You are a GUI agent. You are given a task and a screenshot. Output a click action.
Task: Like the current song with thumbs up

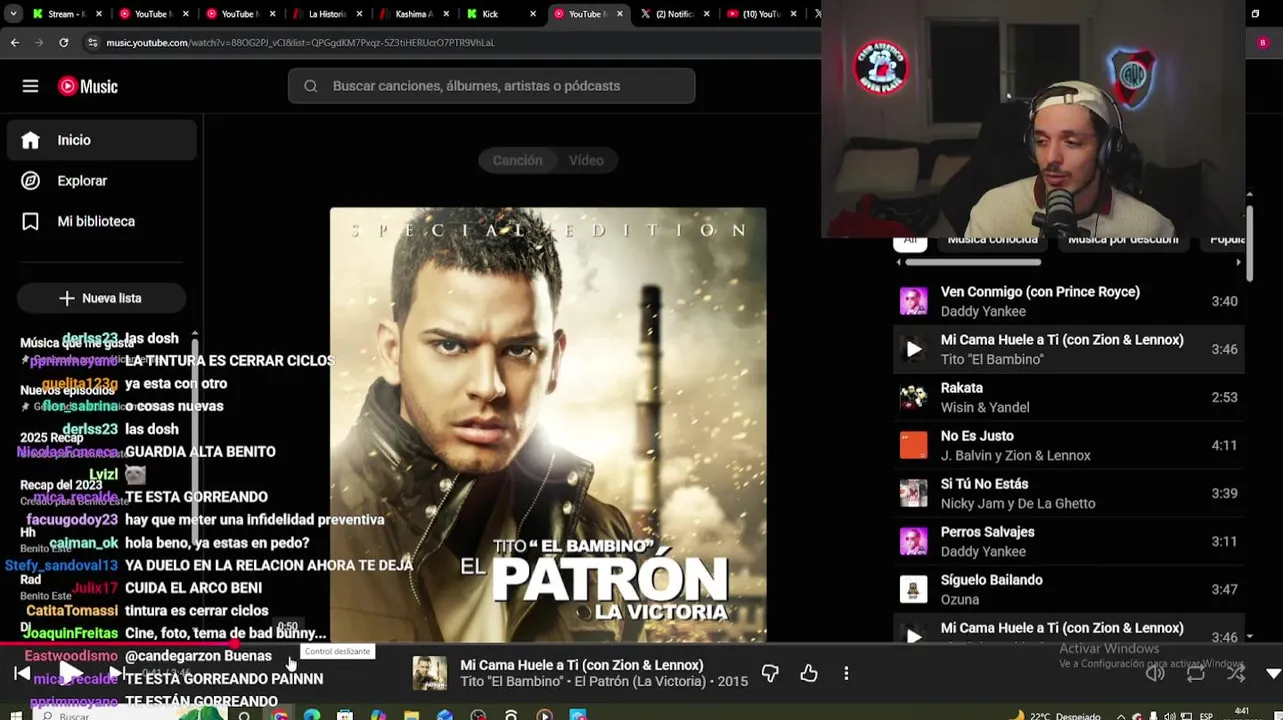[x=809, y=674]
